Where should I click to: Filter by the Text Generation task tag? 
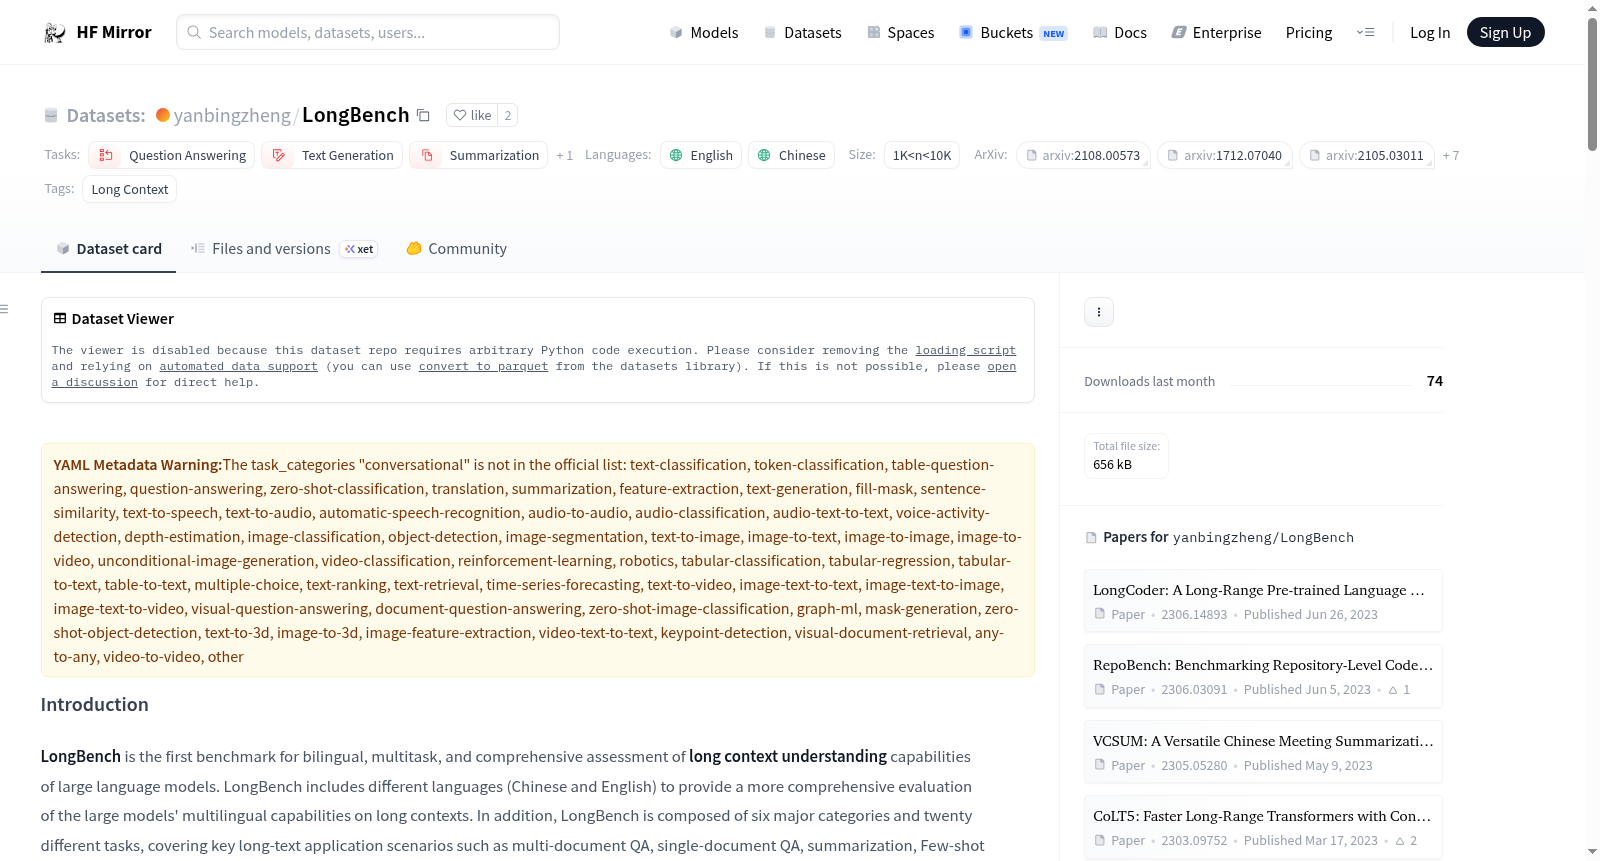pyautogui.click(x=332, y=155)
